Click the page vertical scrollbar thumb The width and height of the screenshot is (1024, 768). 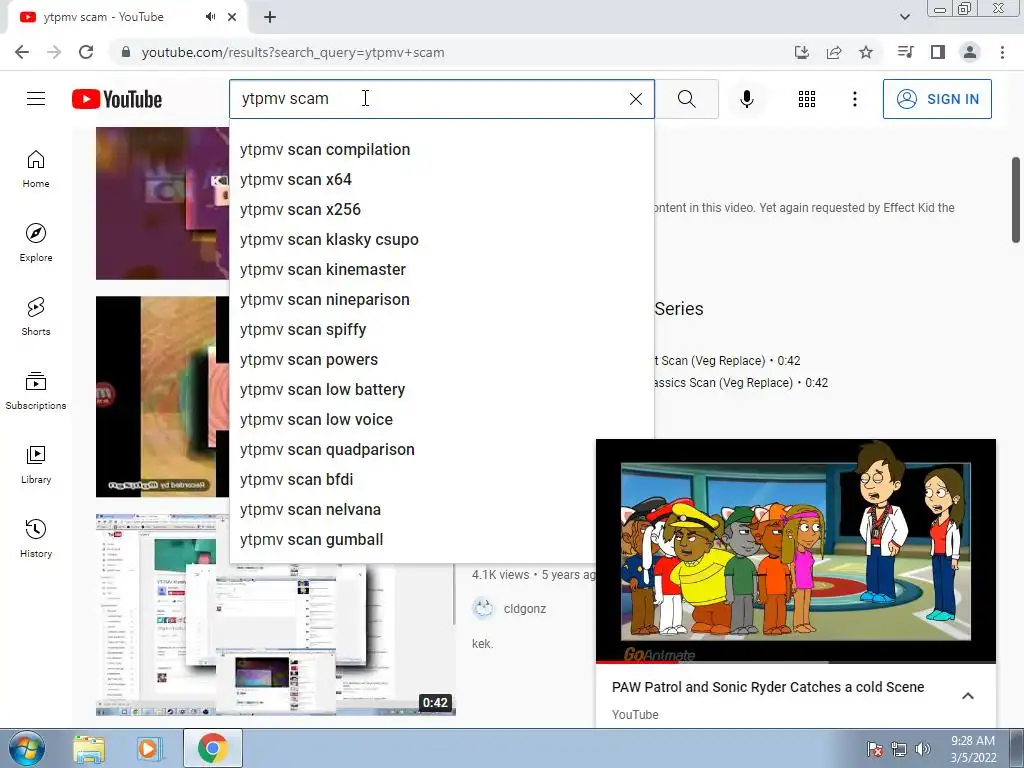tap(1016, 200)
